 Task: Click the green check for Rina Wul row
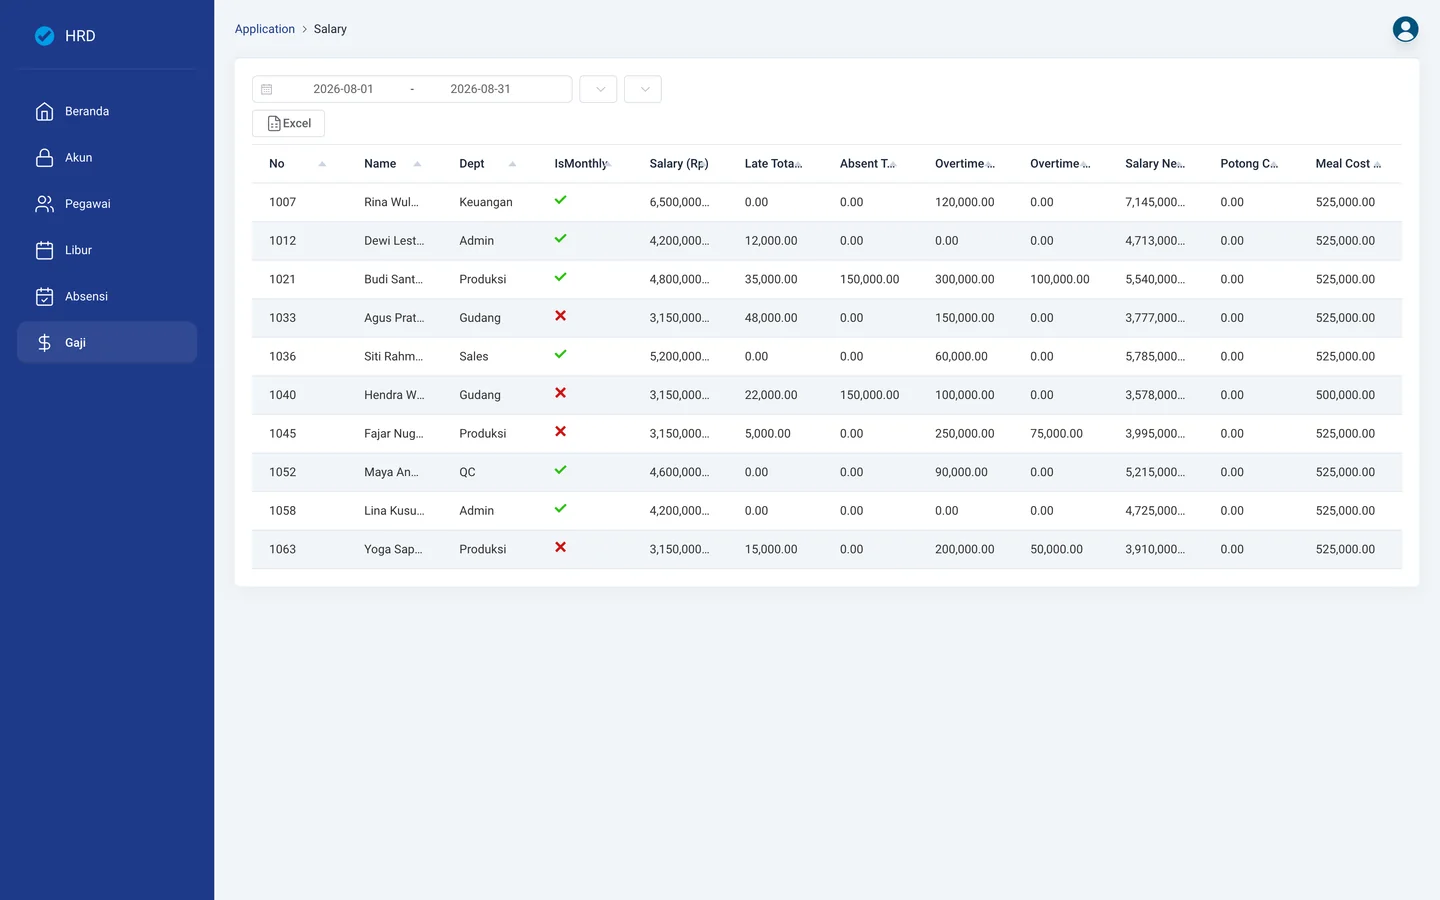tap(560, 200)
